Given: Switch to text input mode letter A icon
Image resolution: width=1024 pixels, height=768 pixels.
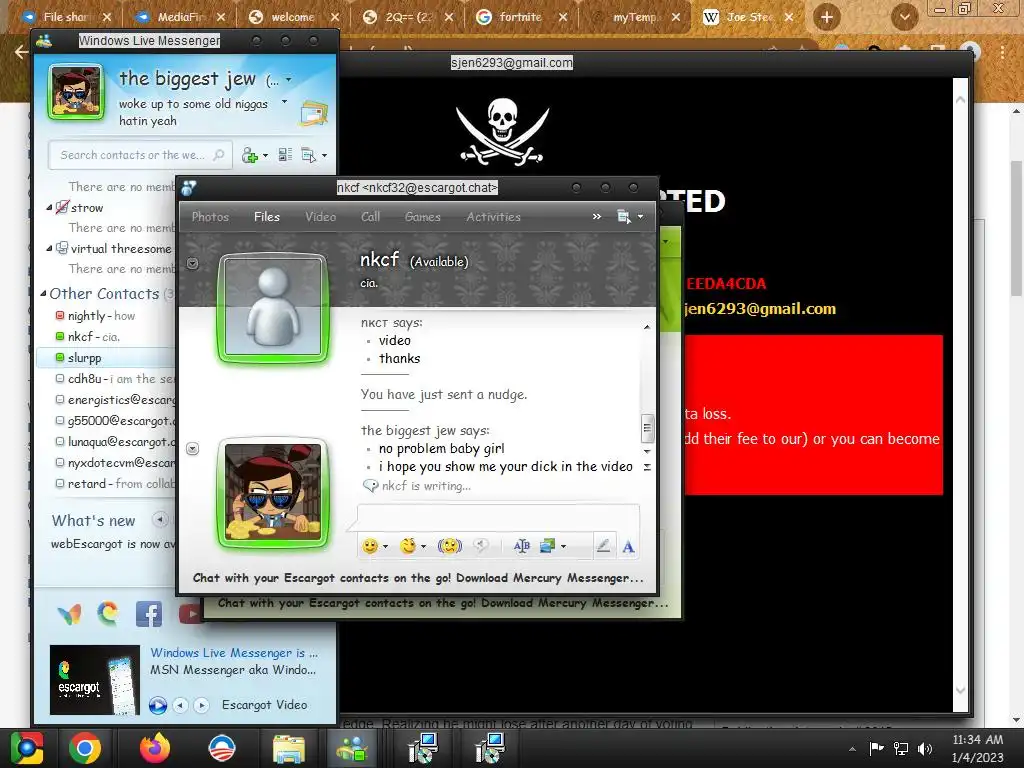Looking at the screenshot, I should click(628, 547).
